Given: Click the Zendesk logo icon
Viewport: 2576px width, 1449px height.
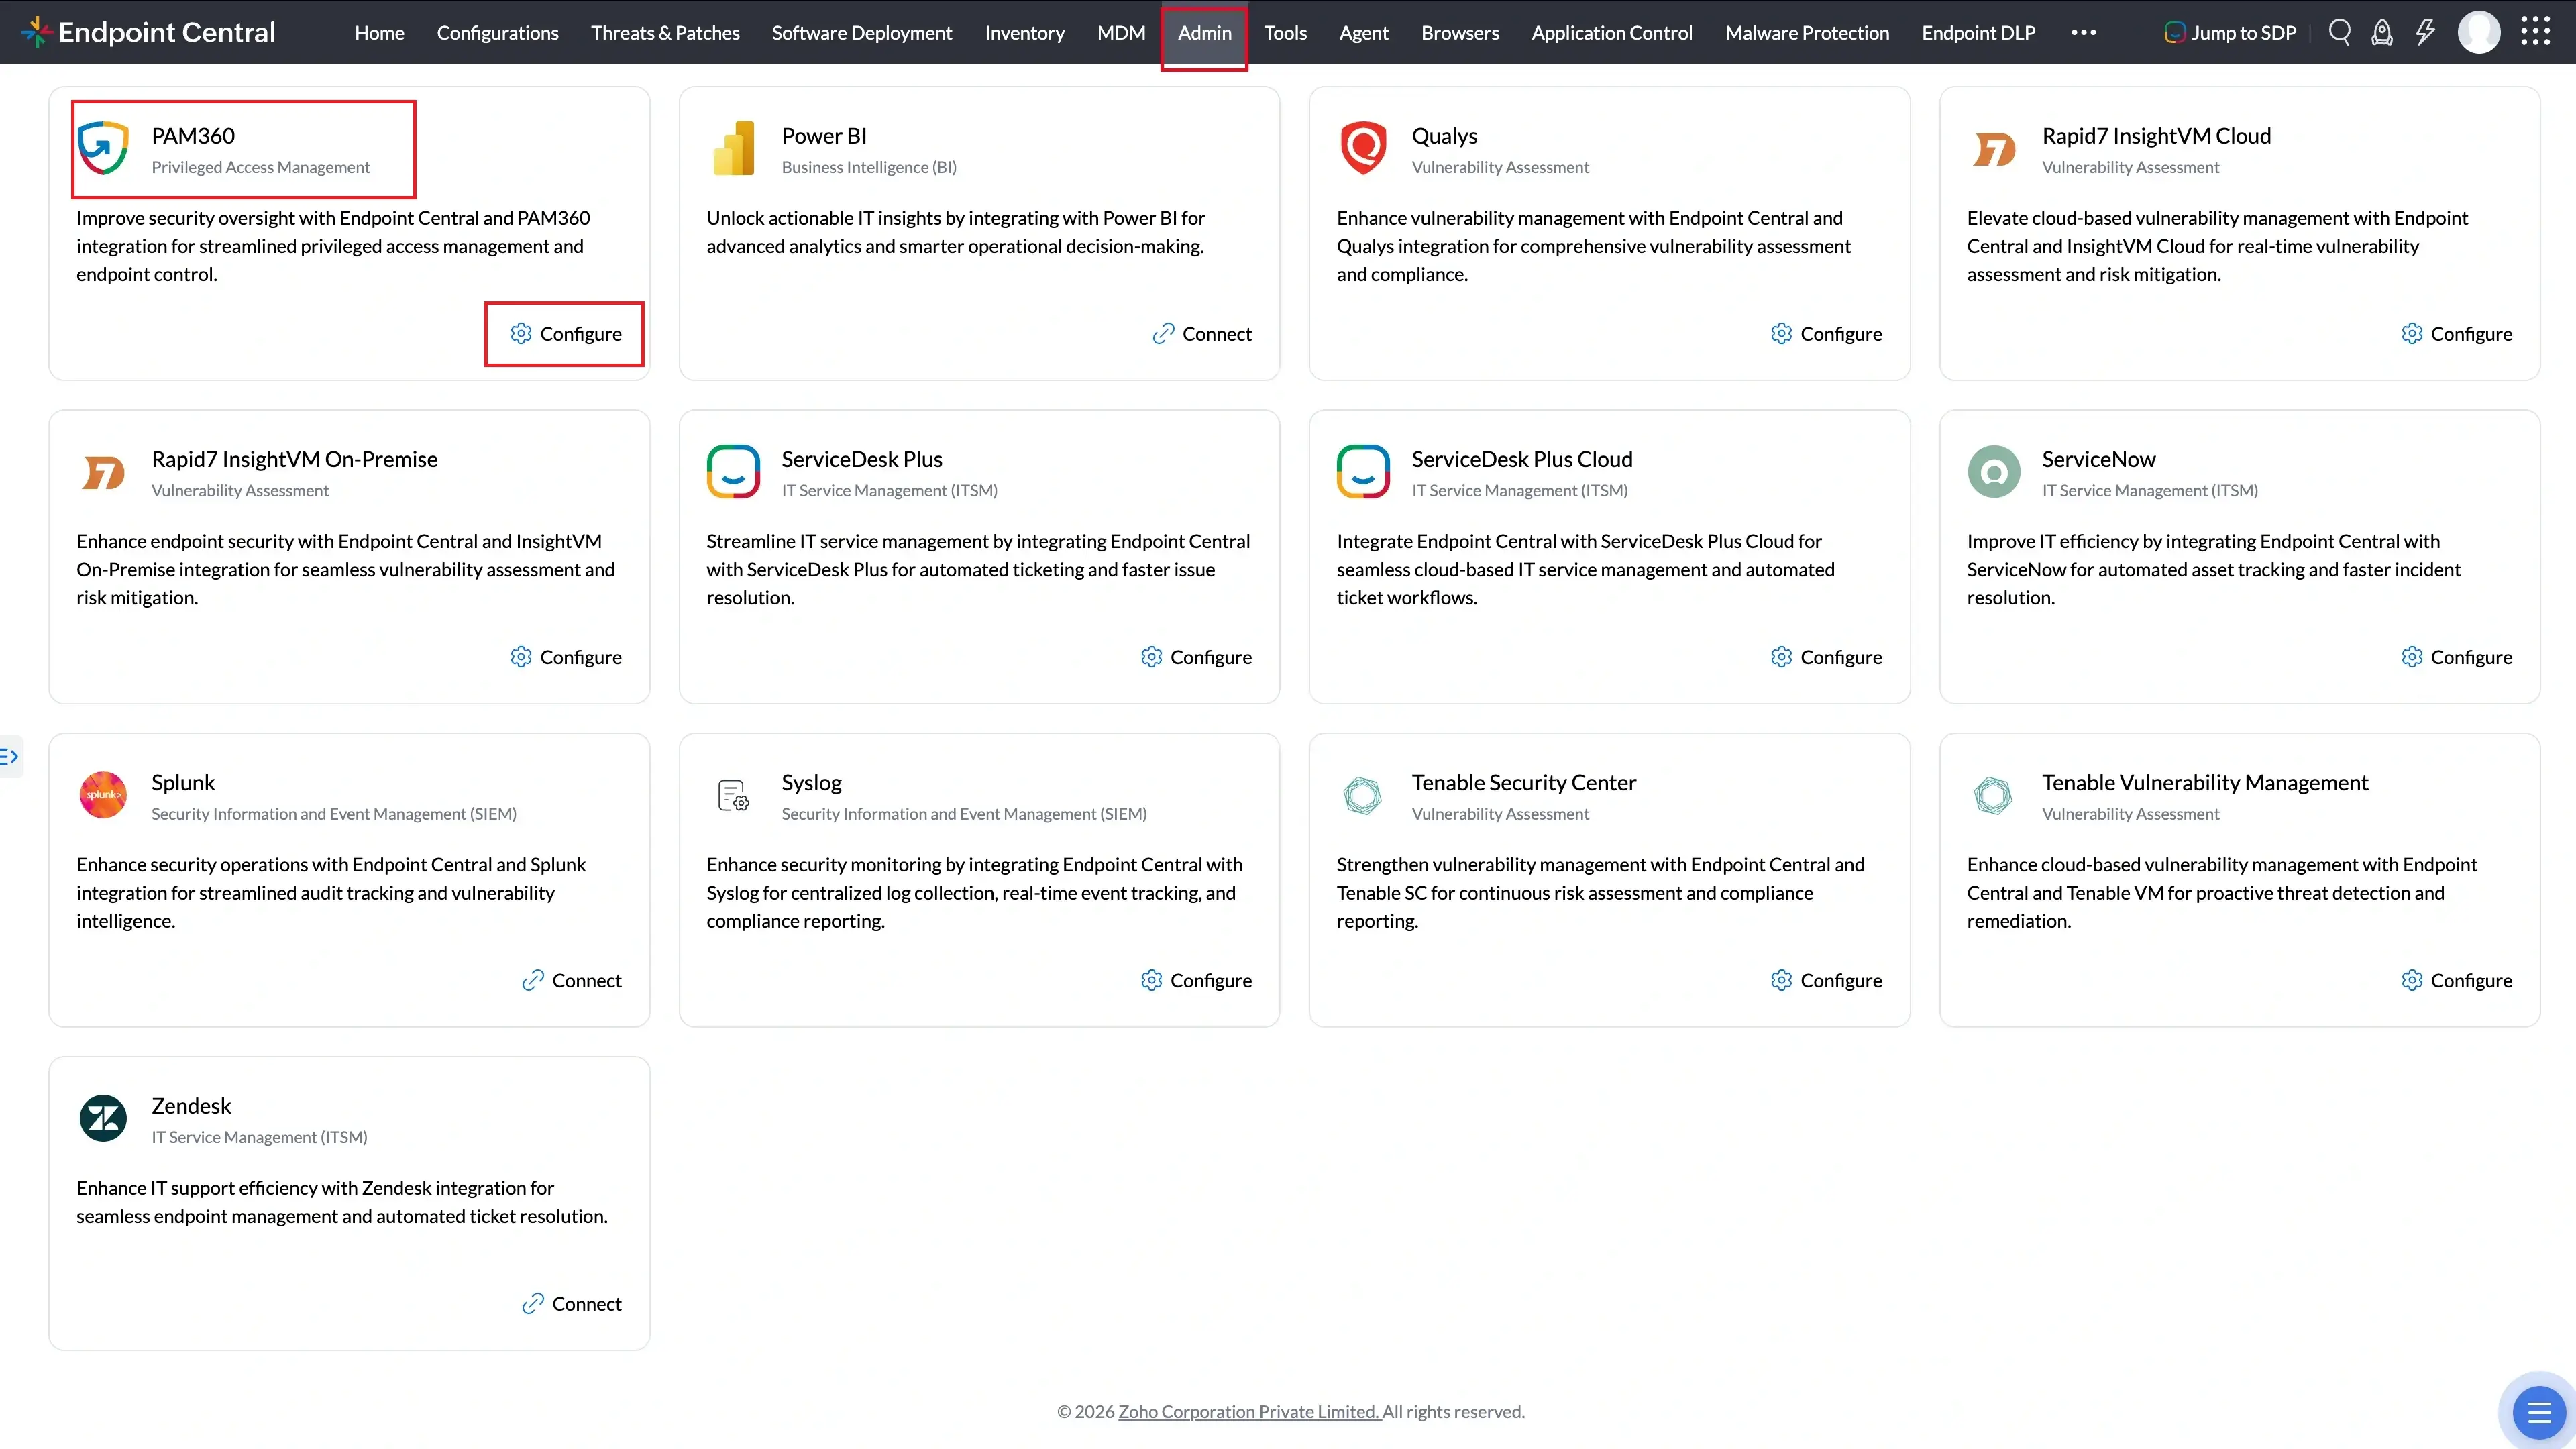Looking at the screenshot, I should [x=103, y=1118].
